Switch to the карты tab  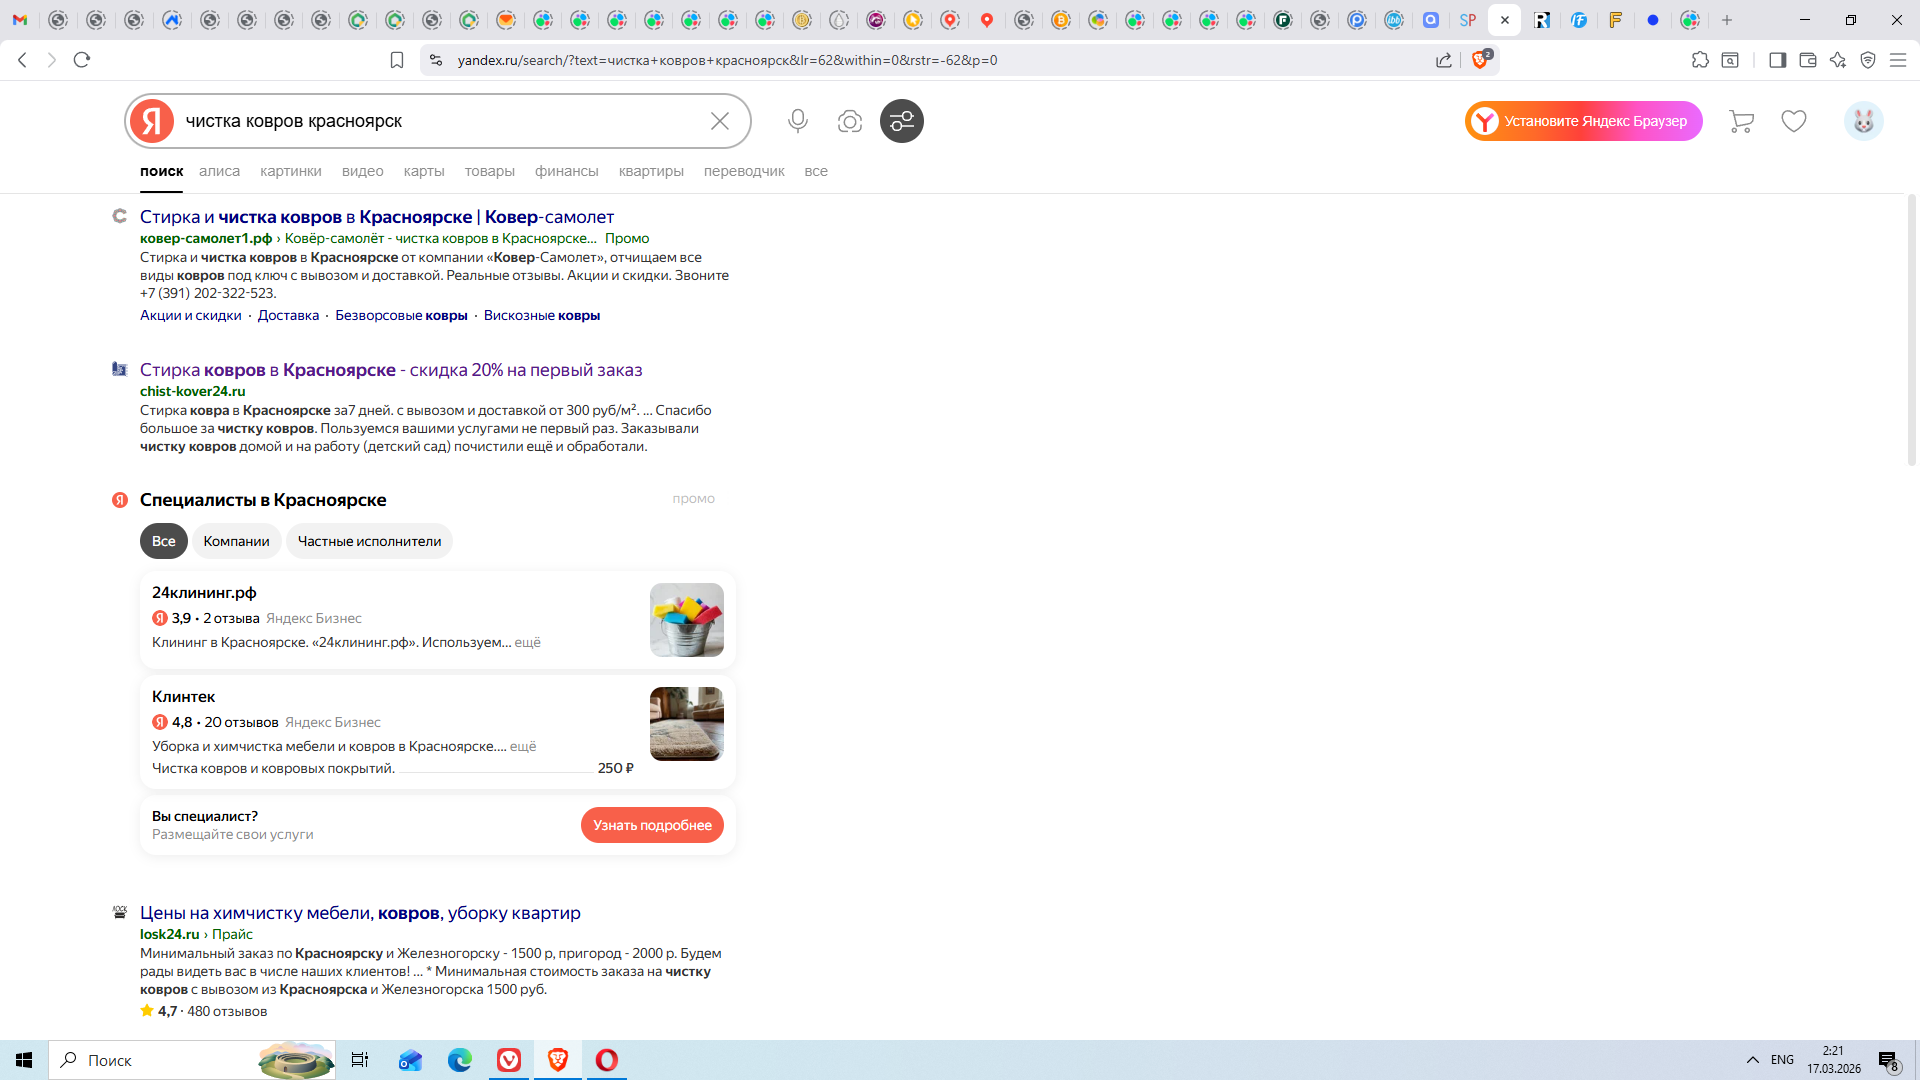tap(423, 171)
